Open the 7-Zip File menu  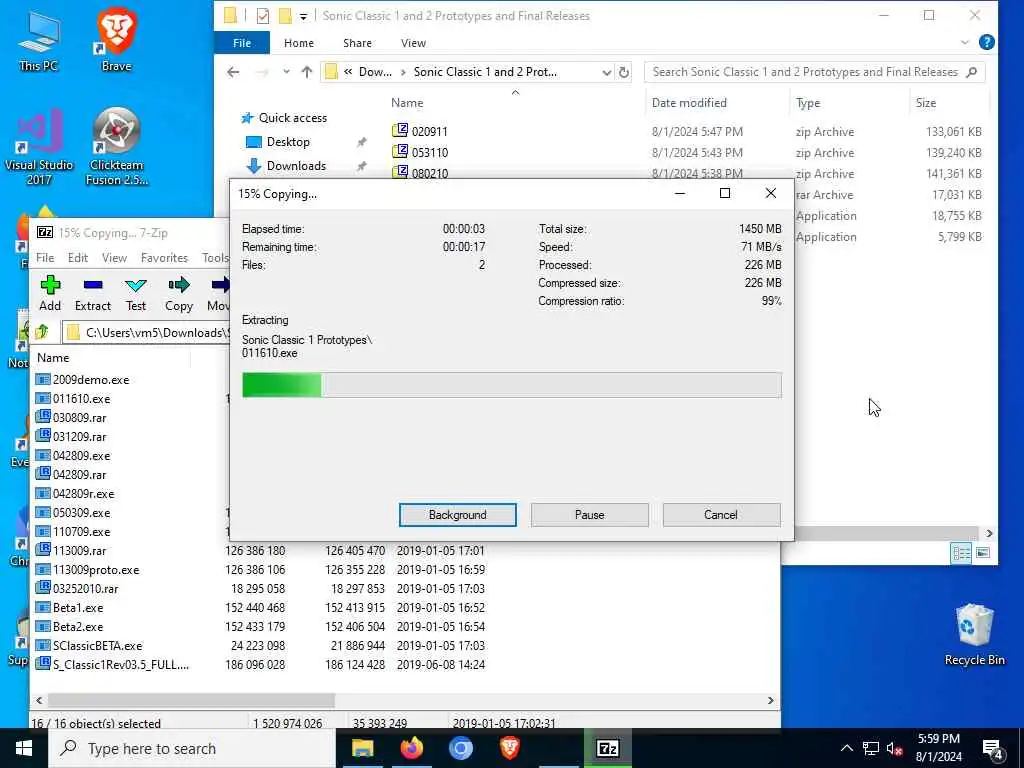click(45, 257)
